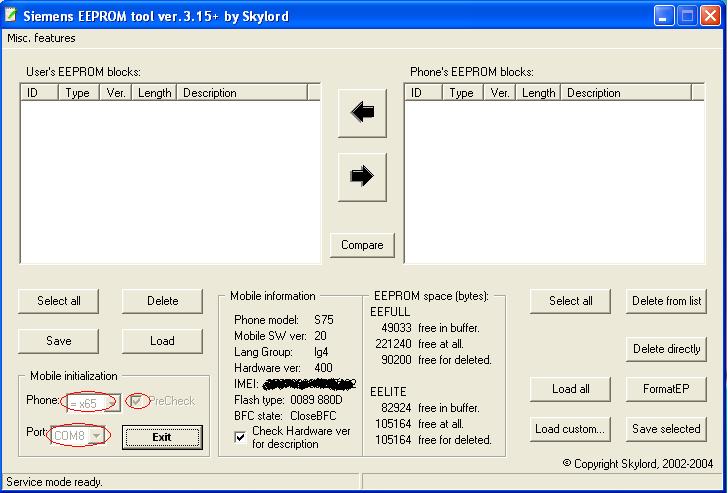The height and width of the screenshot is (493, 728).
Task: Click Select all under Phone's EEPROM blocks
Action: coord(571,301)
